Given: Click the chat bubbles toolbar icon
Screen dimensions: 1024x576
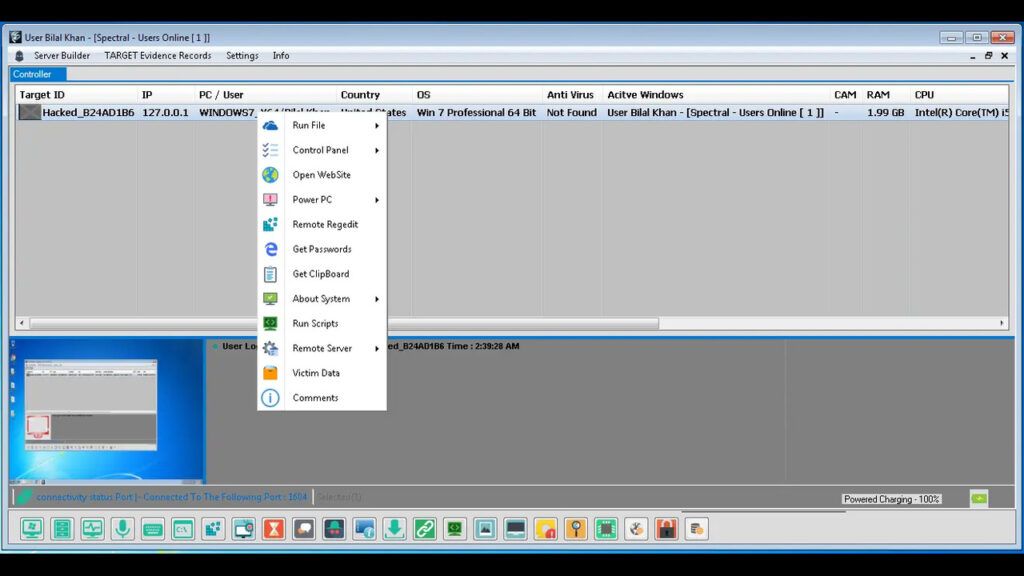Looking at the screenshot, I should (304, 528).
